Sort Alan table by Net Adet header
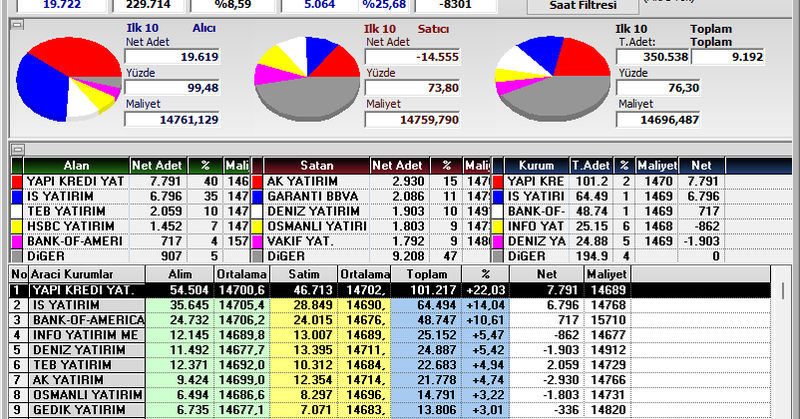The height and width of the screenshot is (419, 800). (158, 165)
